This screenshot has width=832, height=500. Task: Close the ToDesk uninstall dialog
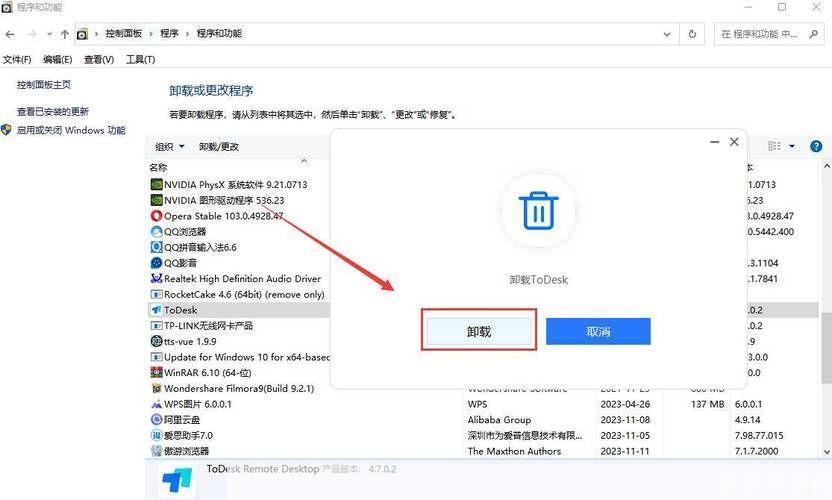click(x=734, y=142)
